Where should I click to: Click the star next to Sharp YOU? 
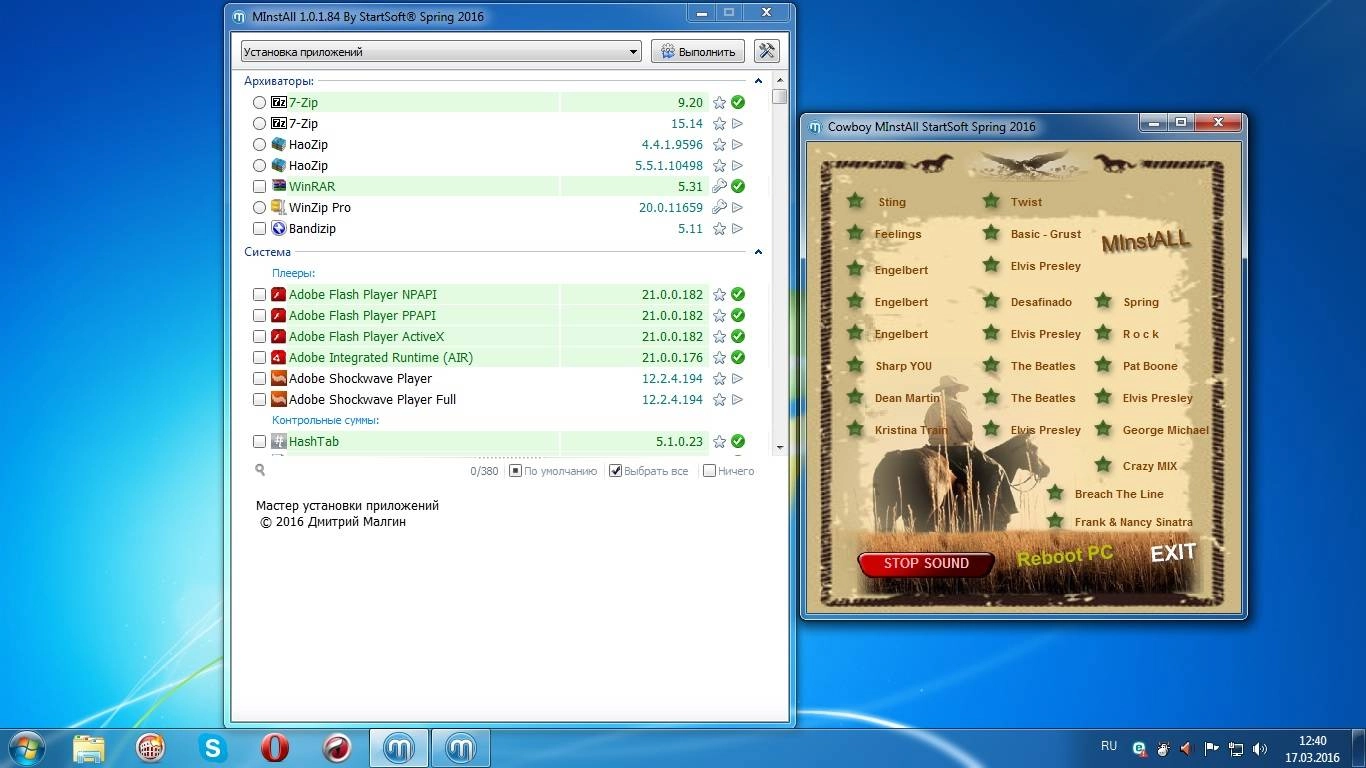855,365
